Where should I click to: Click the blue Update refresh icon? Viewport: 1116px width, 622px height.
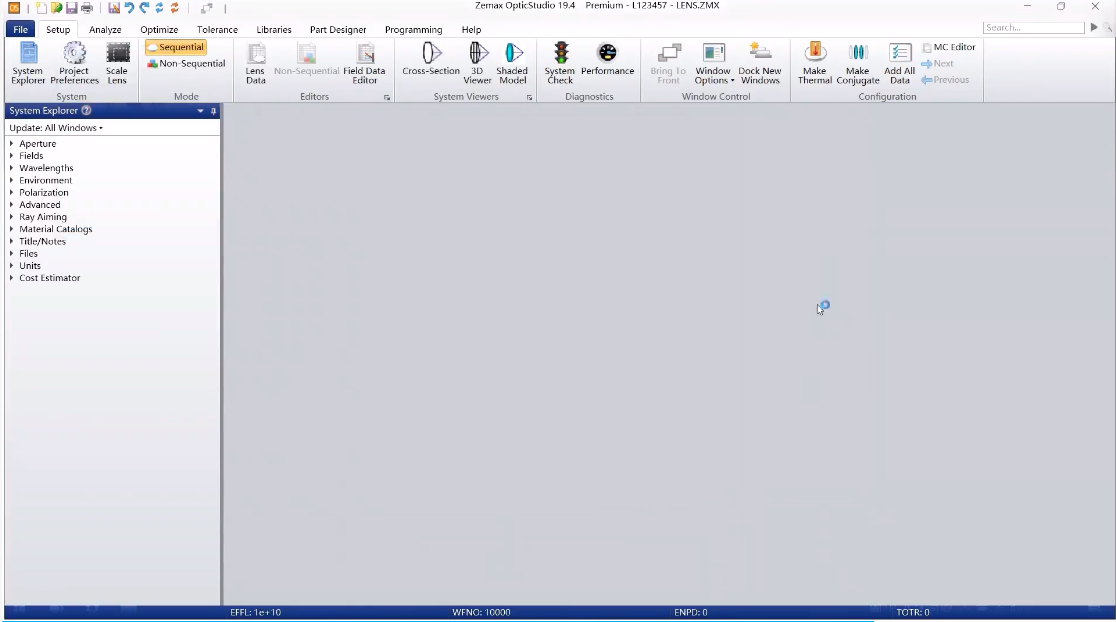pos(159,8)
